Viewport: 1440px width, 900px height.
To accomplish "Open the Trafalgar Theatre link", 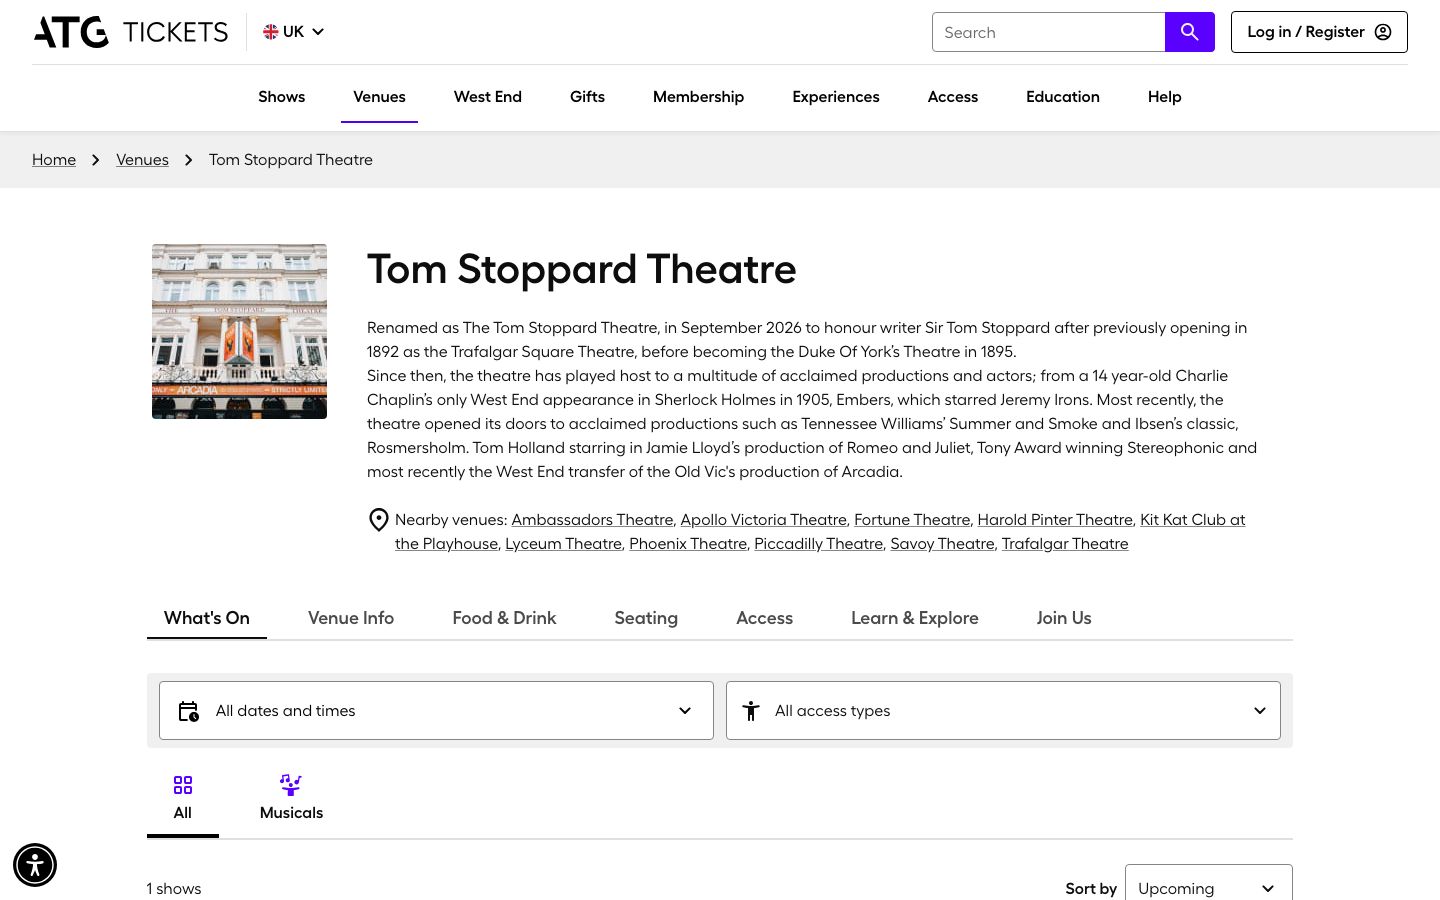I will coord(1065,544).
